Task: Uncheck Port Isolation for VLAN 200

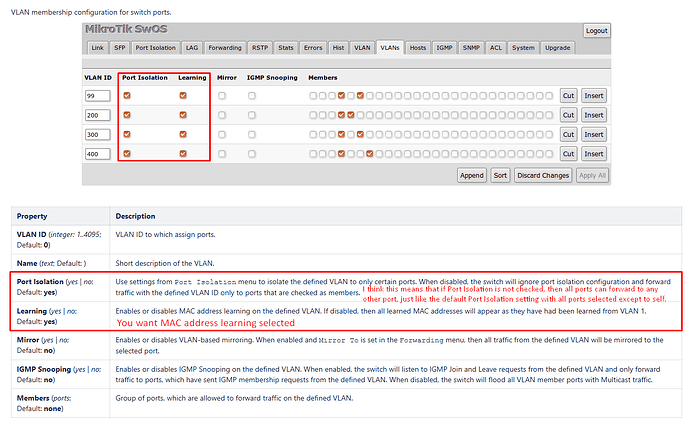Action: tap(127, 115)
